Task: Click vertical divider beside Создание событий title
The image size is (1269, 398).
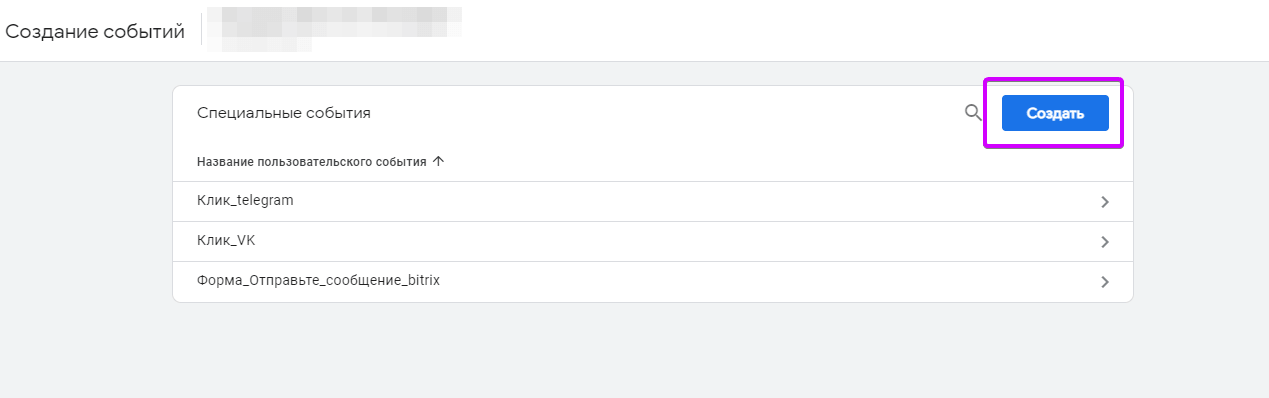Action: (x=202, y=30)
